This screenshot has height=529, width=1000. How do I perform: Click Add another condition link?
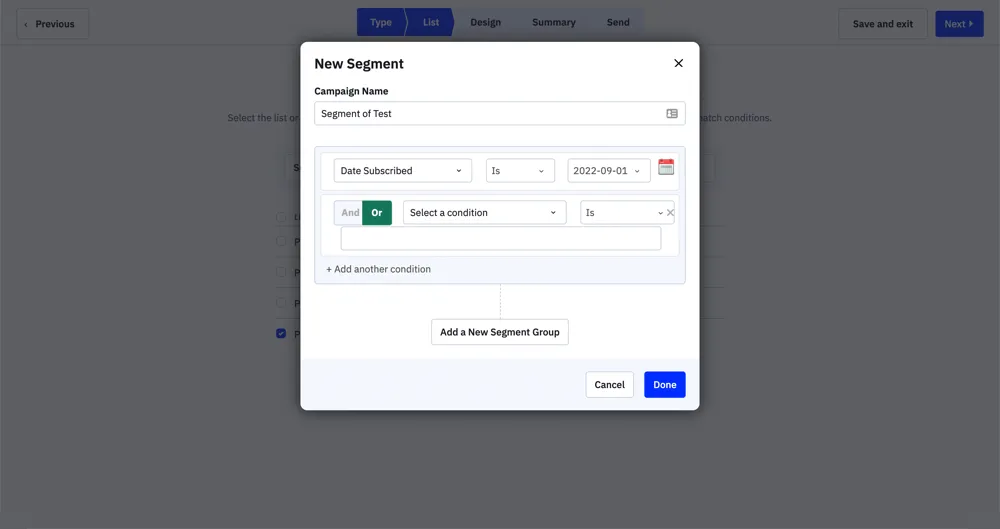coord(379,269)
